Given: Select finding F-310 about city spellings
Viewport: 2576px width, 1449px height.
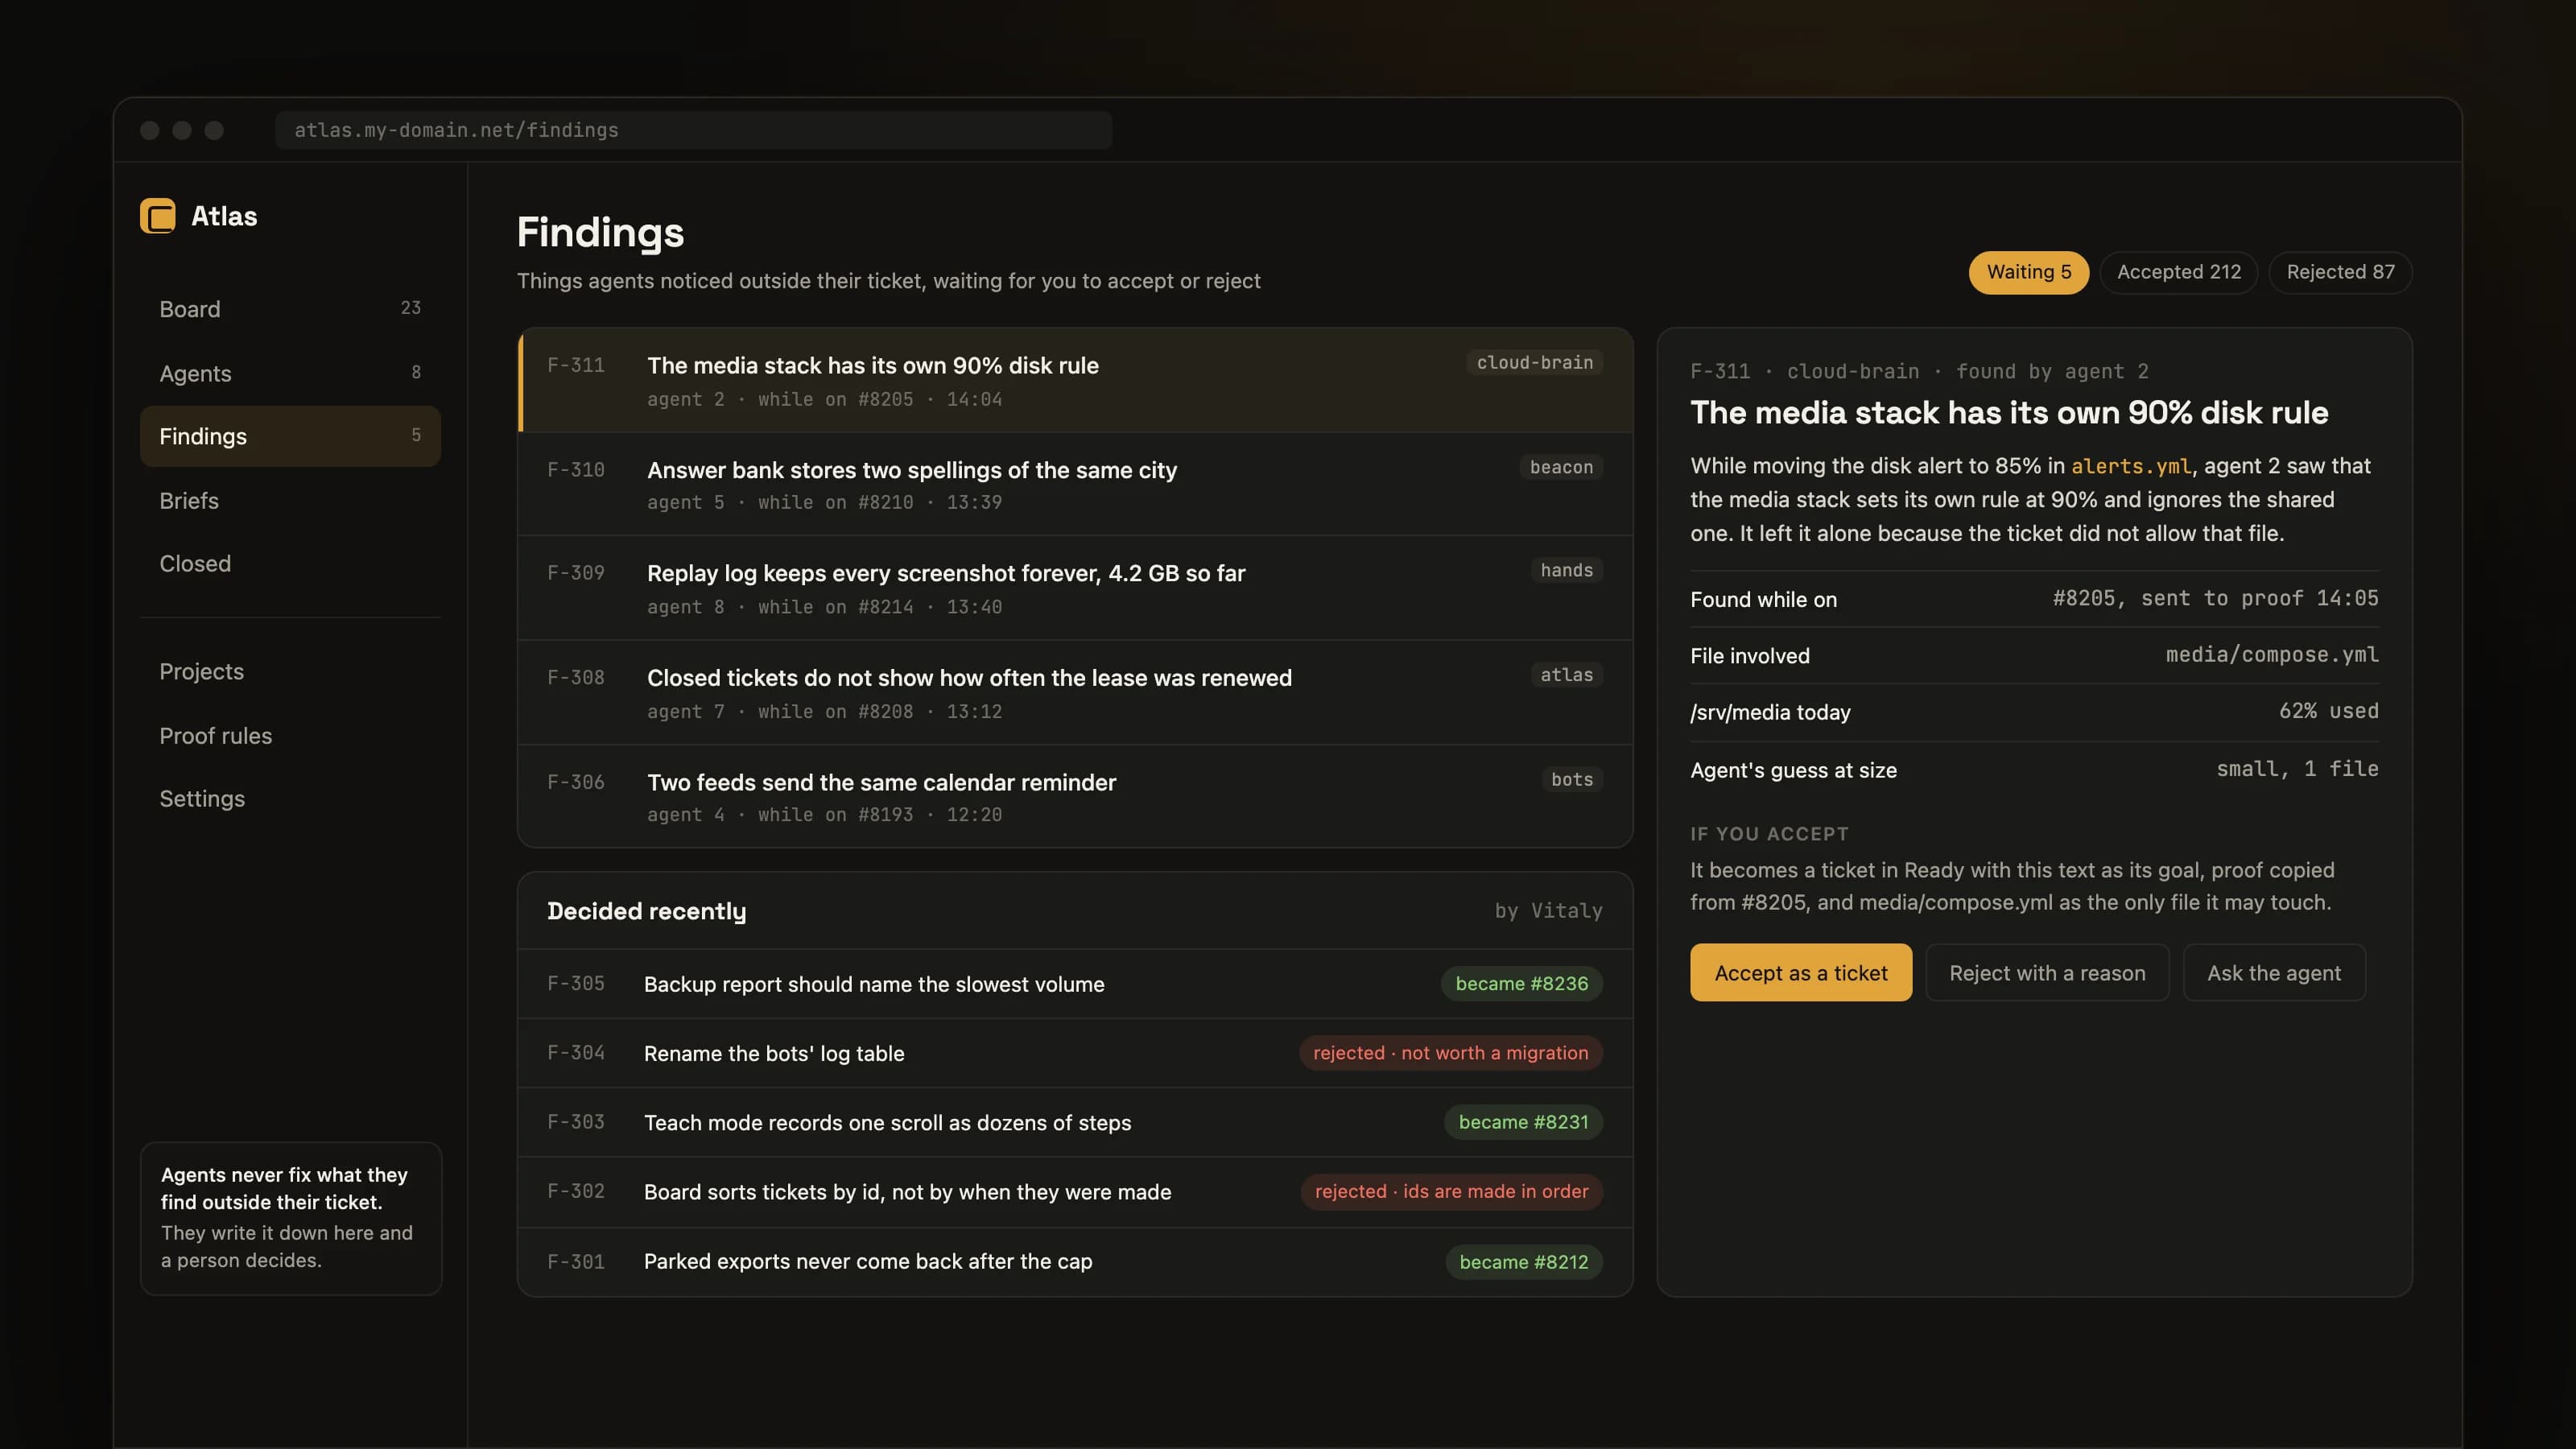Looking at the screenshot, I should [x=1075, y=484].
